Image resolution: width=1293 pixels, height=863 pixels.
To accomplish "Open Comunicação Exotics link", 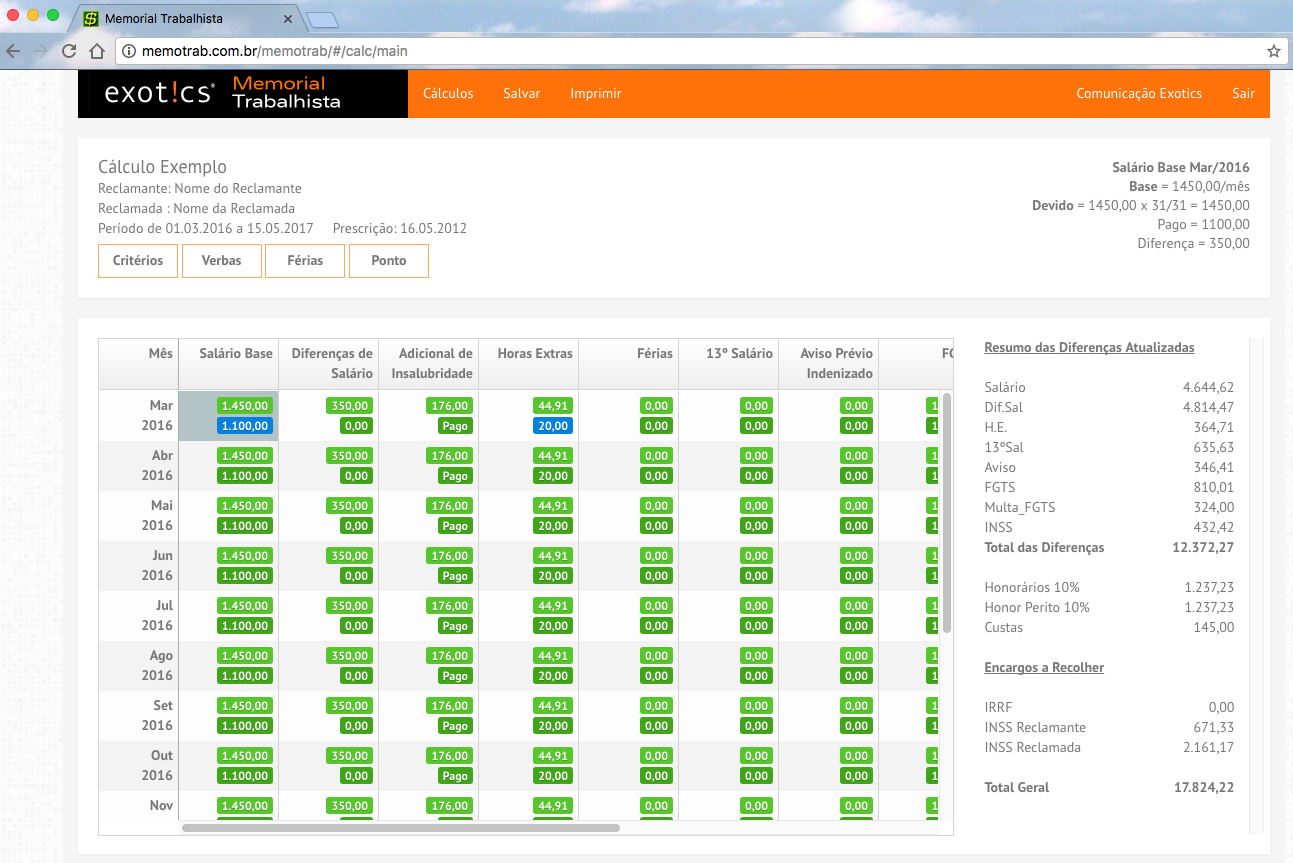I will (x=1138, y=93).
